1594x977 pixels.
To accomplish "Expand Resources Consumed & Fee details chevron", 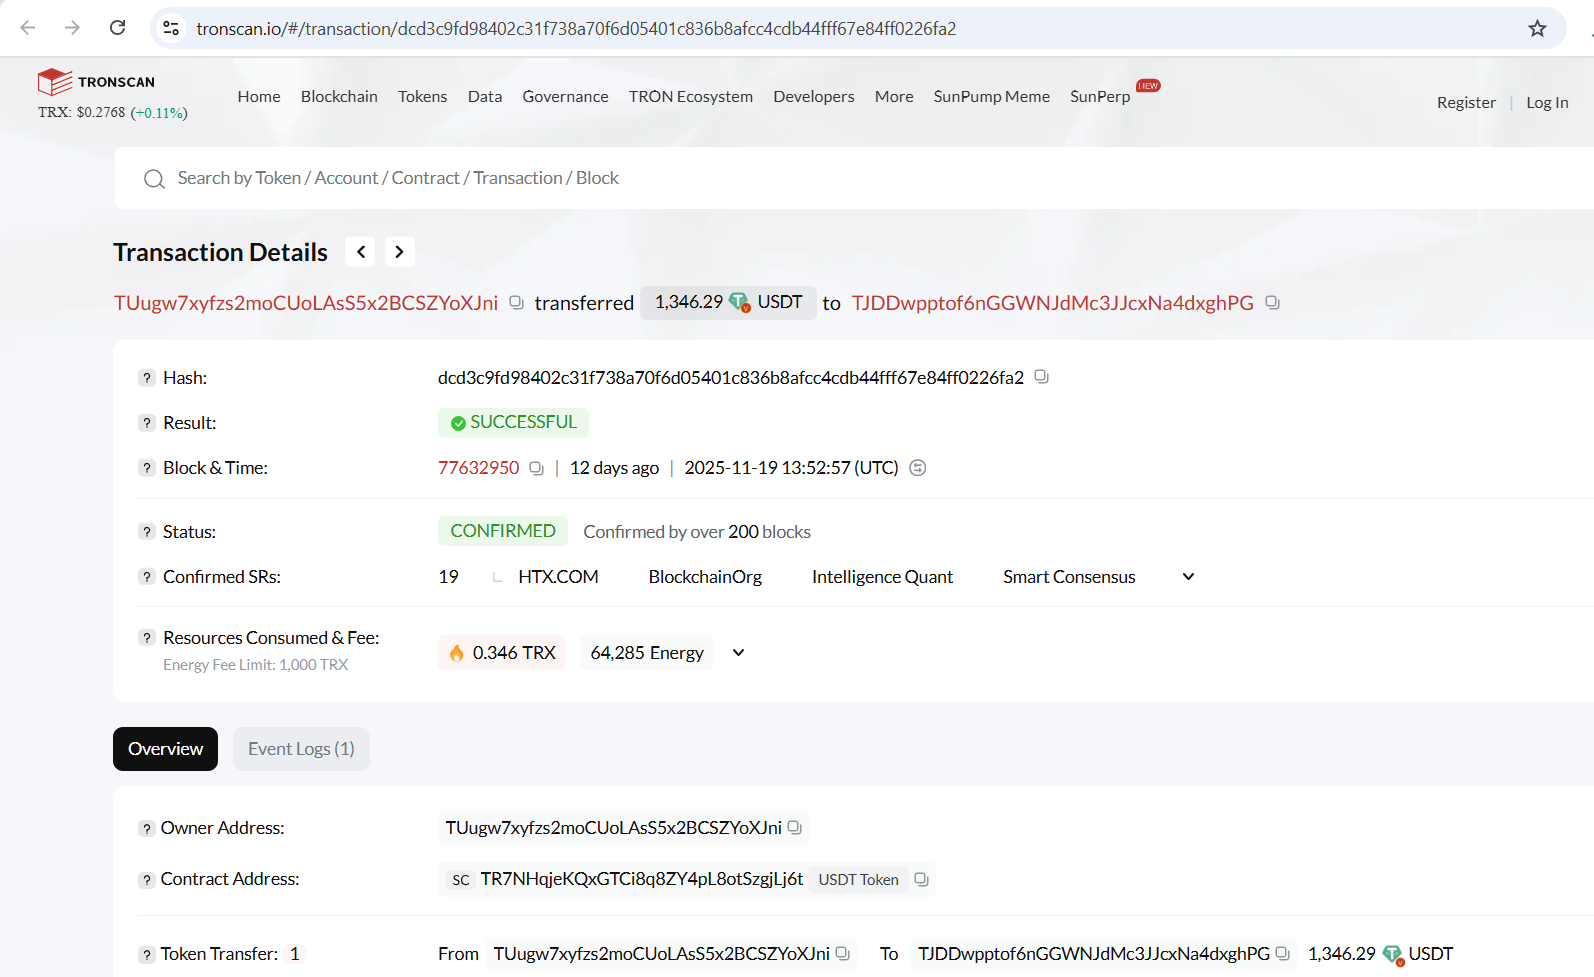I will (x=738, y=653).
